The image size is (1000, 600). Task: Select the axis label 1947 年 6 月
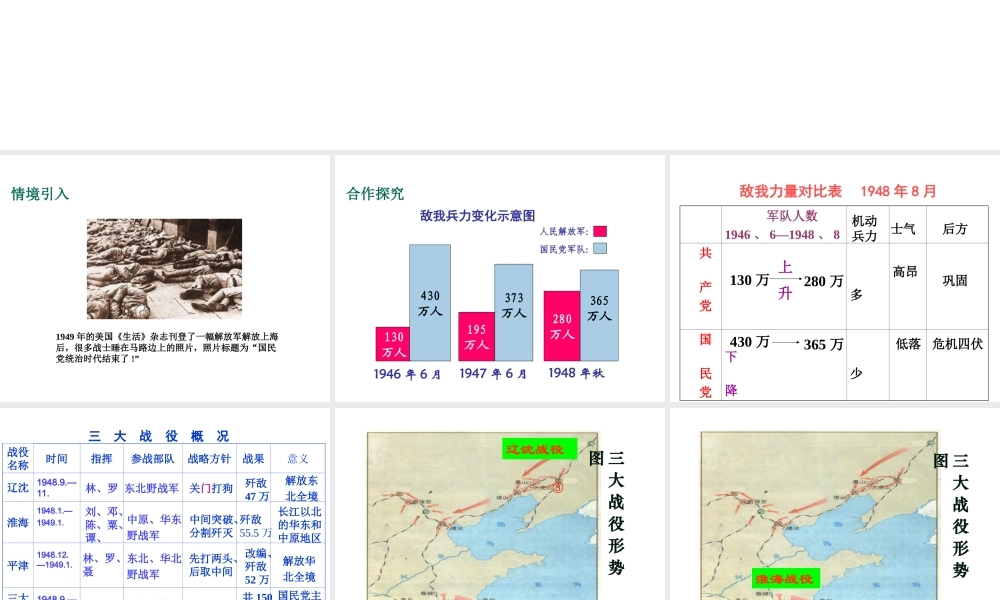pyautogui.click(x=493, y=374)
